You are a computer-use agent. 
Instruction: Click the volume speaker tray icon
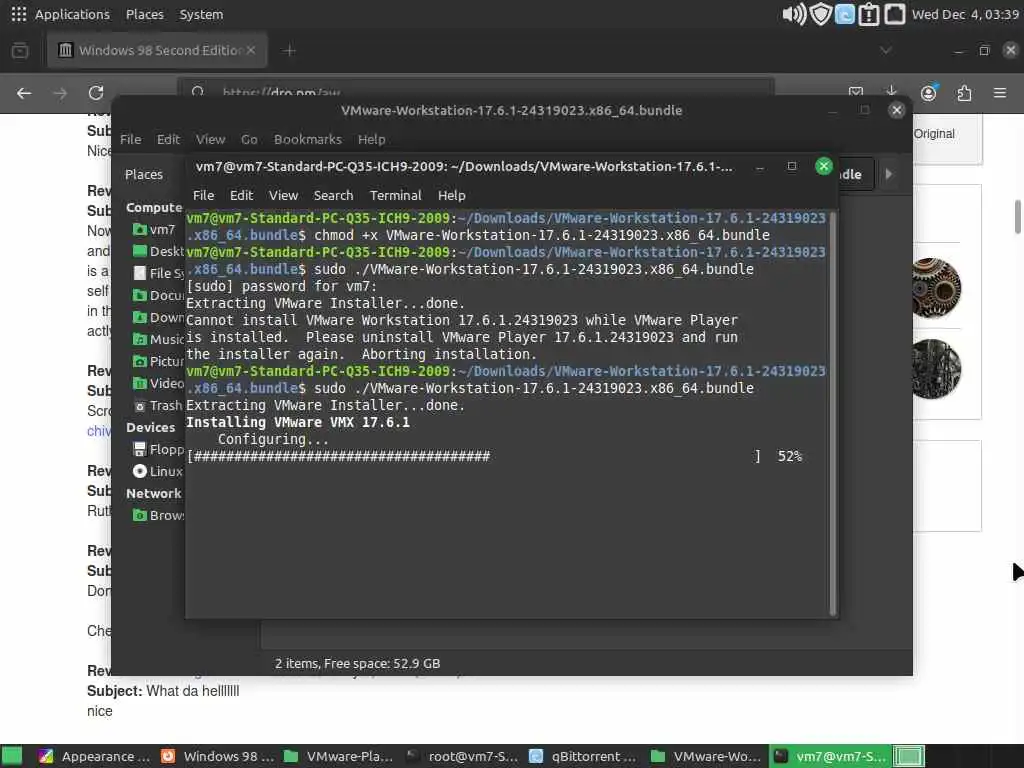click(x=794, y=14)
